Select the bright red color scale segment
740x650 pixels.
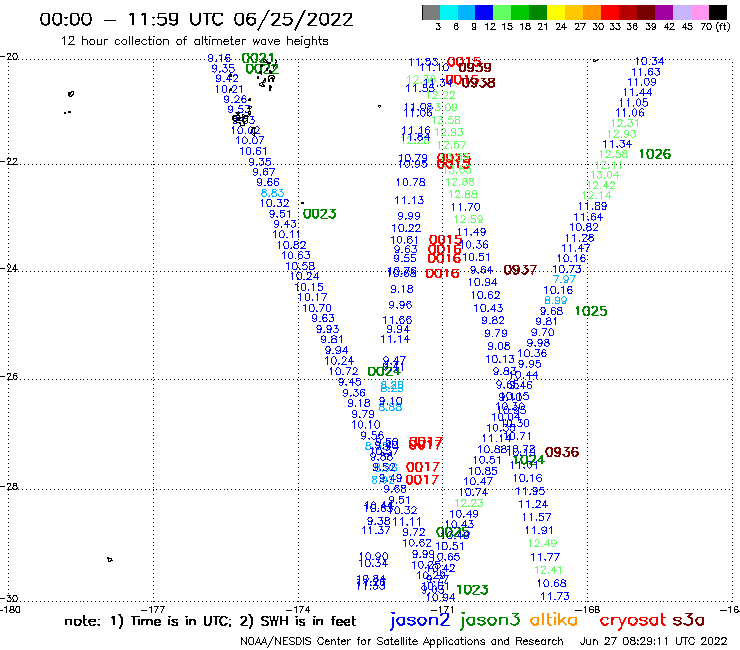click(610, 12)
